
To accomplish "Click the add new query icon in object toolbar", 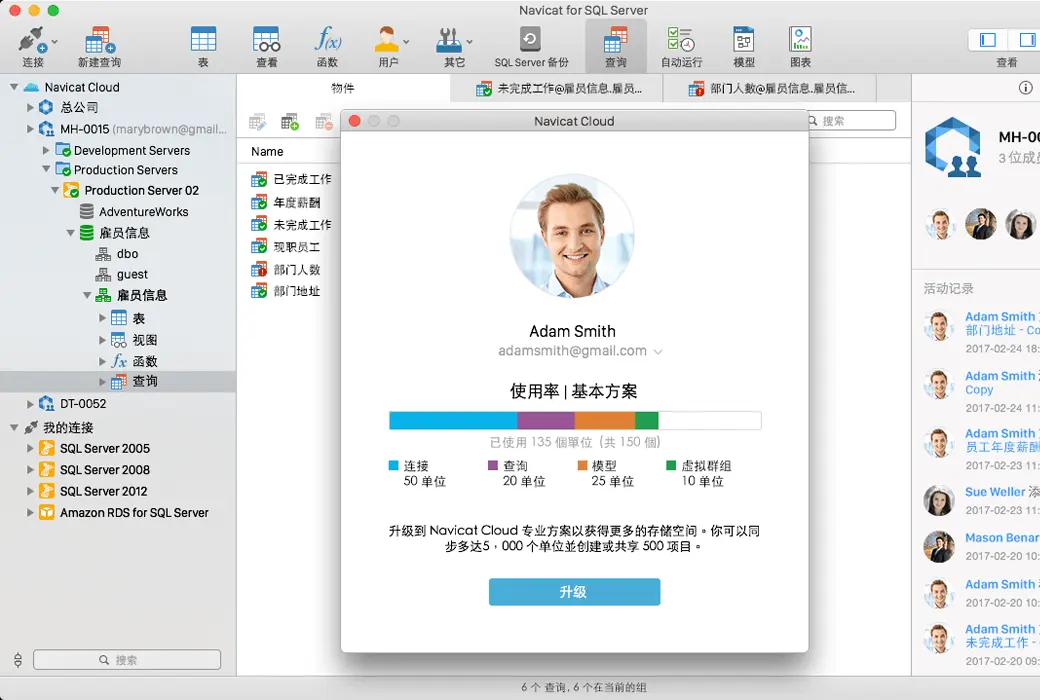I will [290, 122].
